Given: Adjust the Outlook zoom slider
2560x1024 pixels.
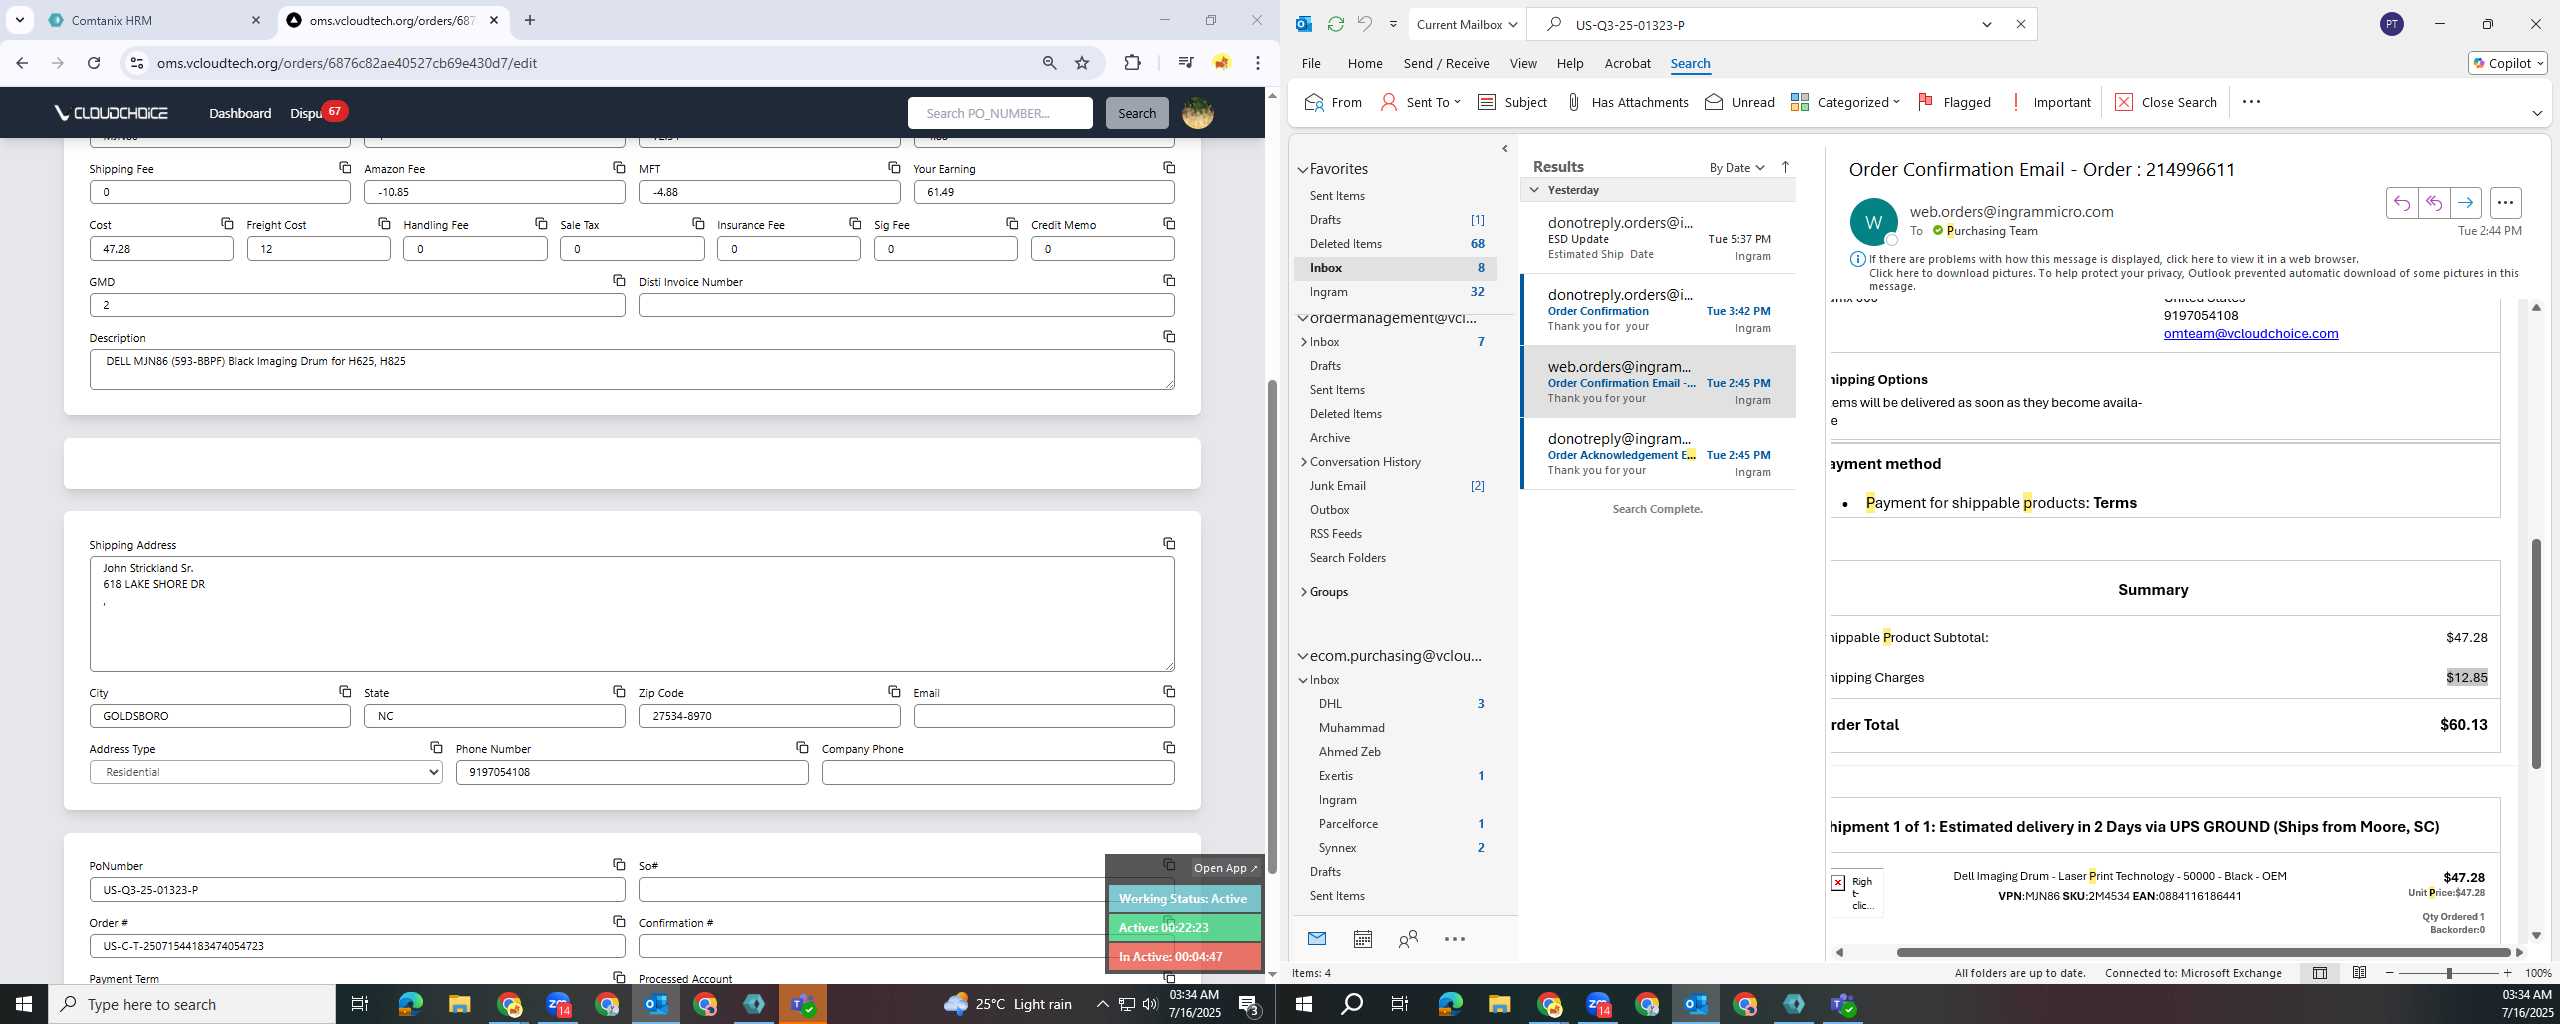Looking at the screenshot, I should (2449, 973).
